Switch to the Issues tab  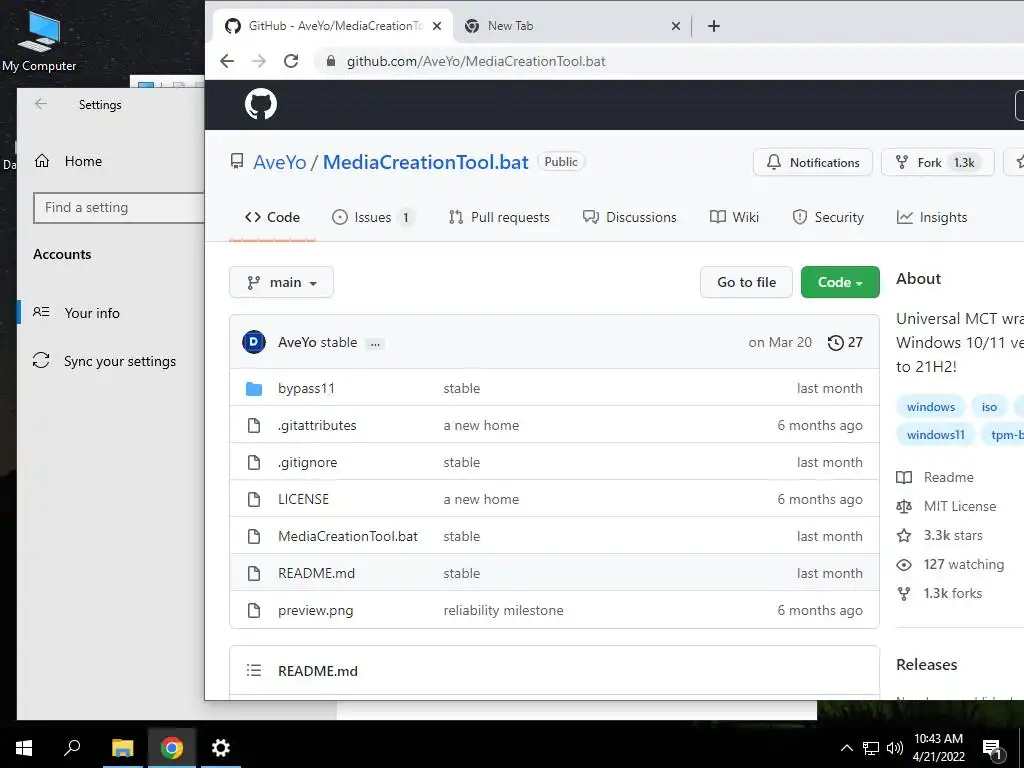[373, 217]
